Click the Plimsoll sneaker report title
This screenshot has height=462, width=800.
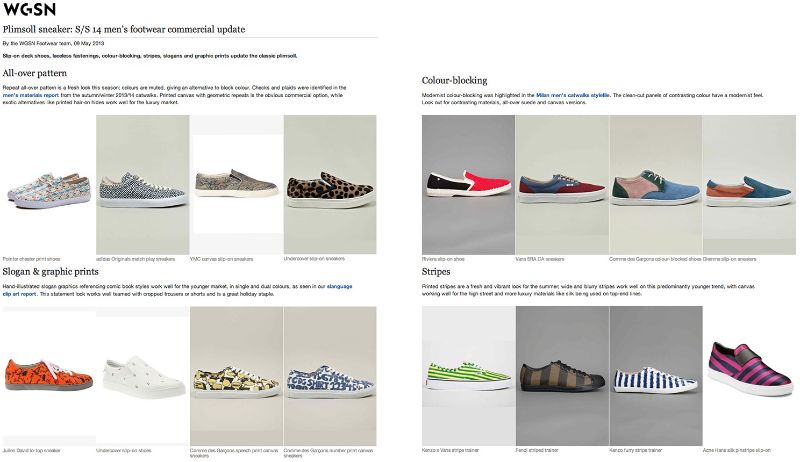[124, 29]
